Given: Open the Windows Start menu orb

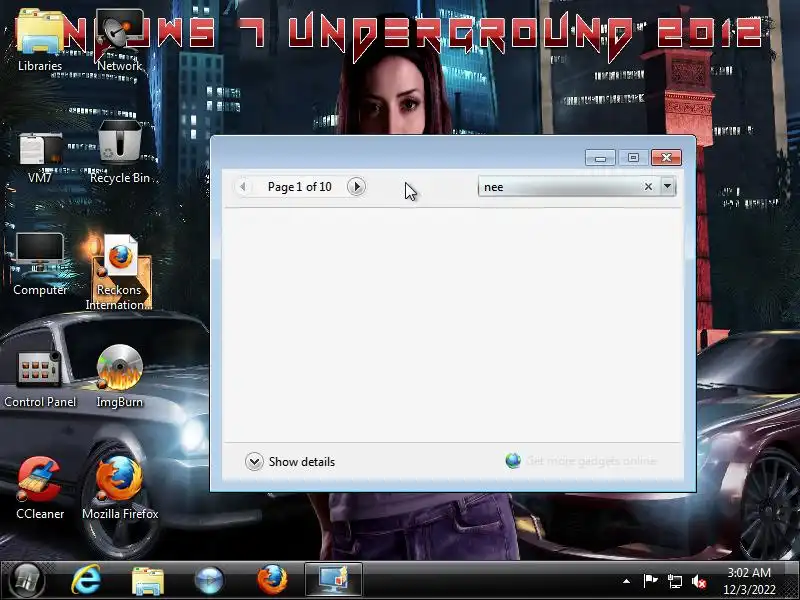Looking at the screenshot, I should [x=27, y=581].
